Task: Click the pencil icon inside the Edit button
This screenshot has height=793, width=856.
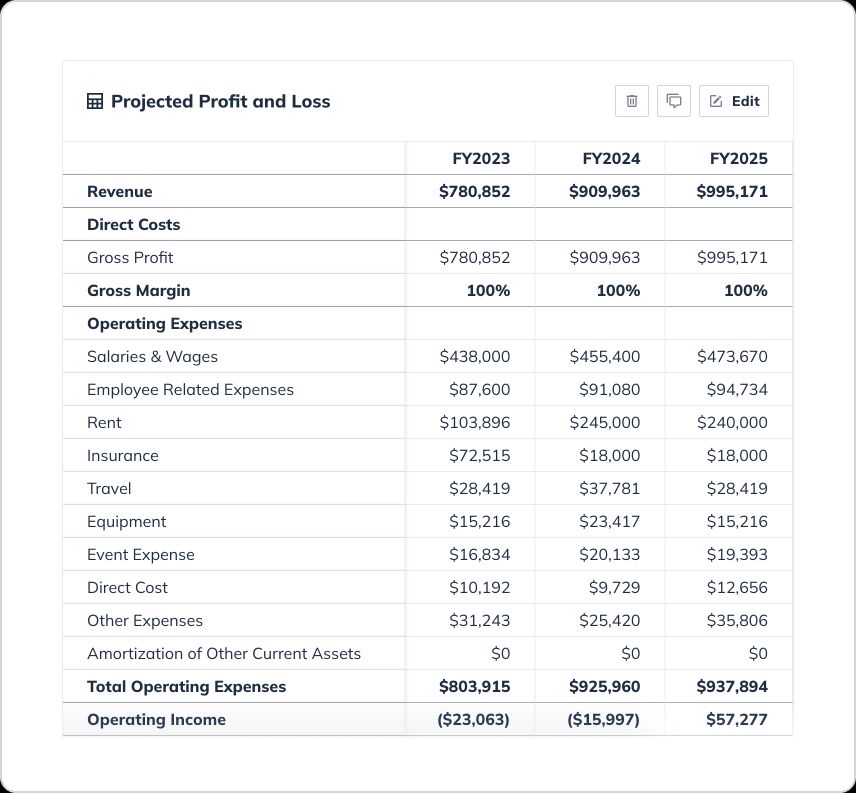Action: coord(716,100)
